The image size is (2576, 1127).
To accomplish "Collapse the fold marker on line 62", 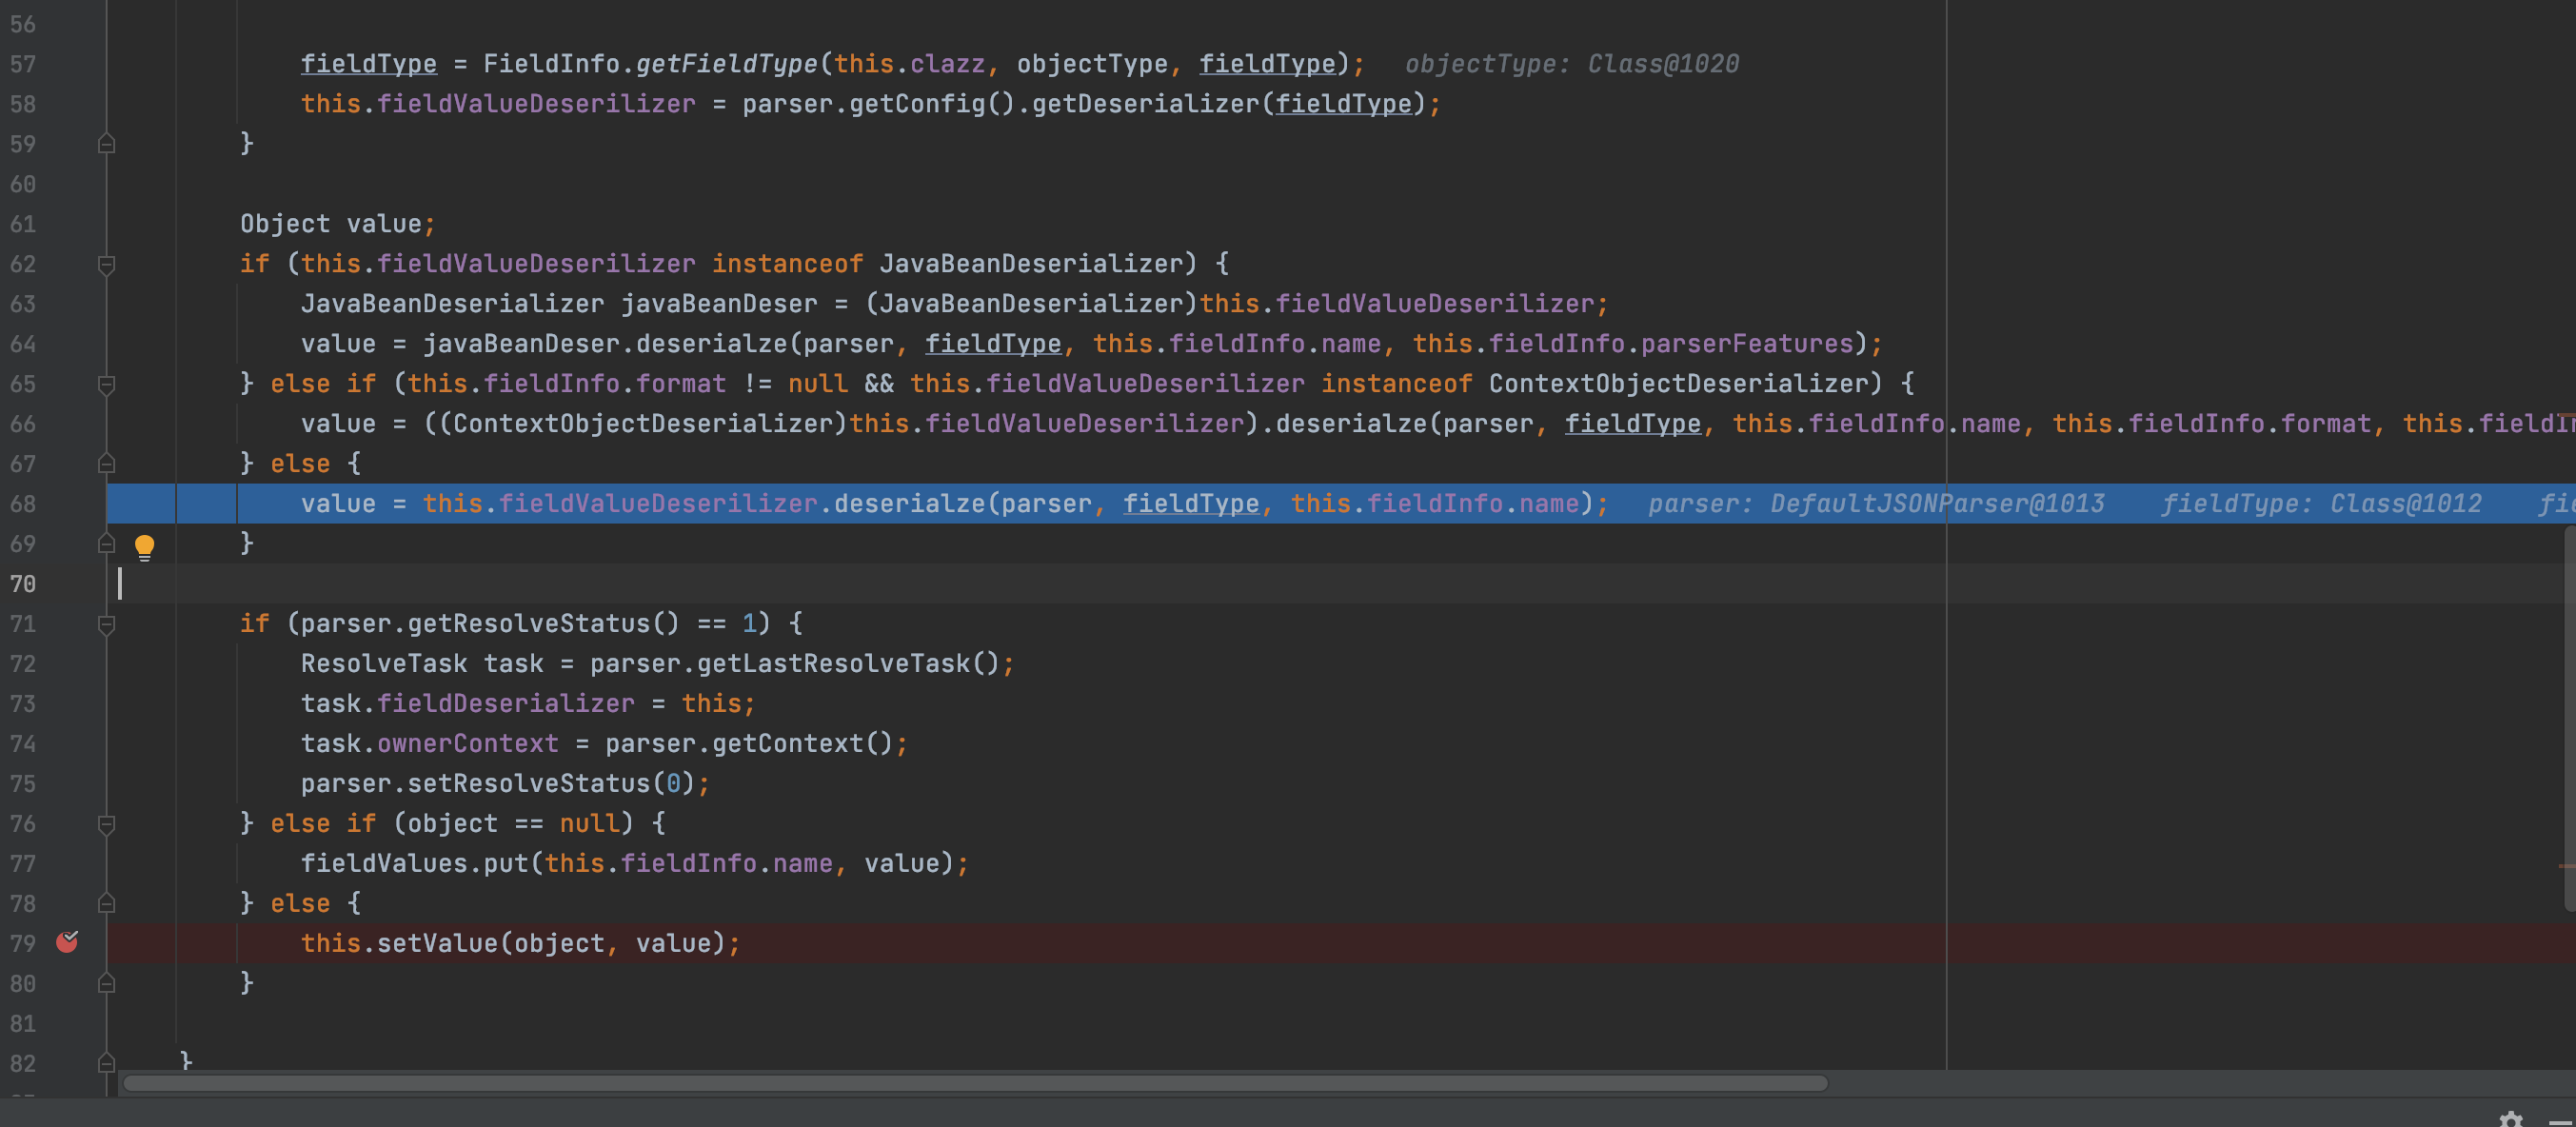I will pos(106,265).
